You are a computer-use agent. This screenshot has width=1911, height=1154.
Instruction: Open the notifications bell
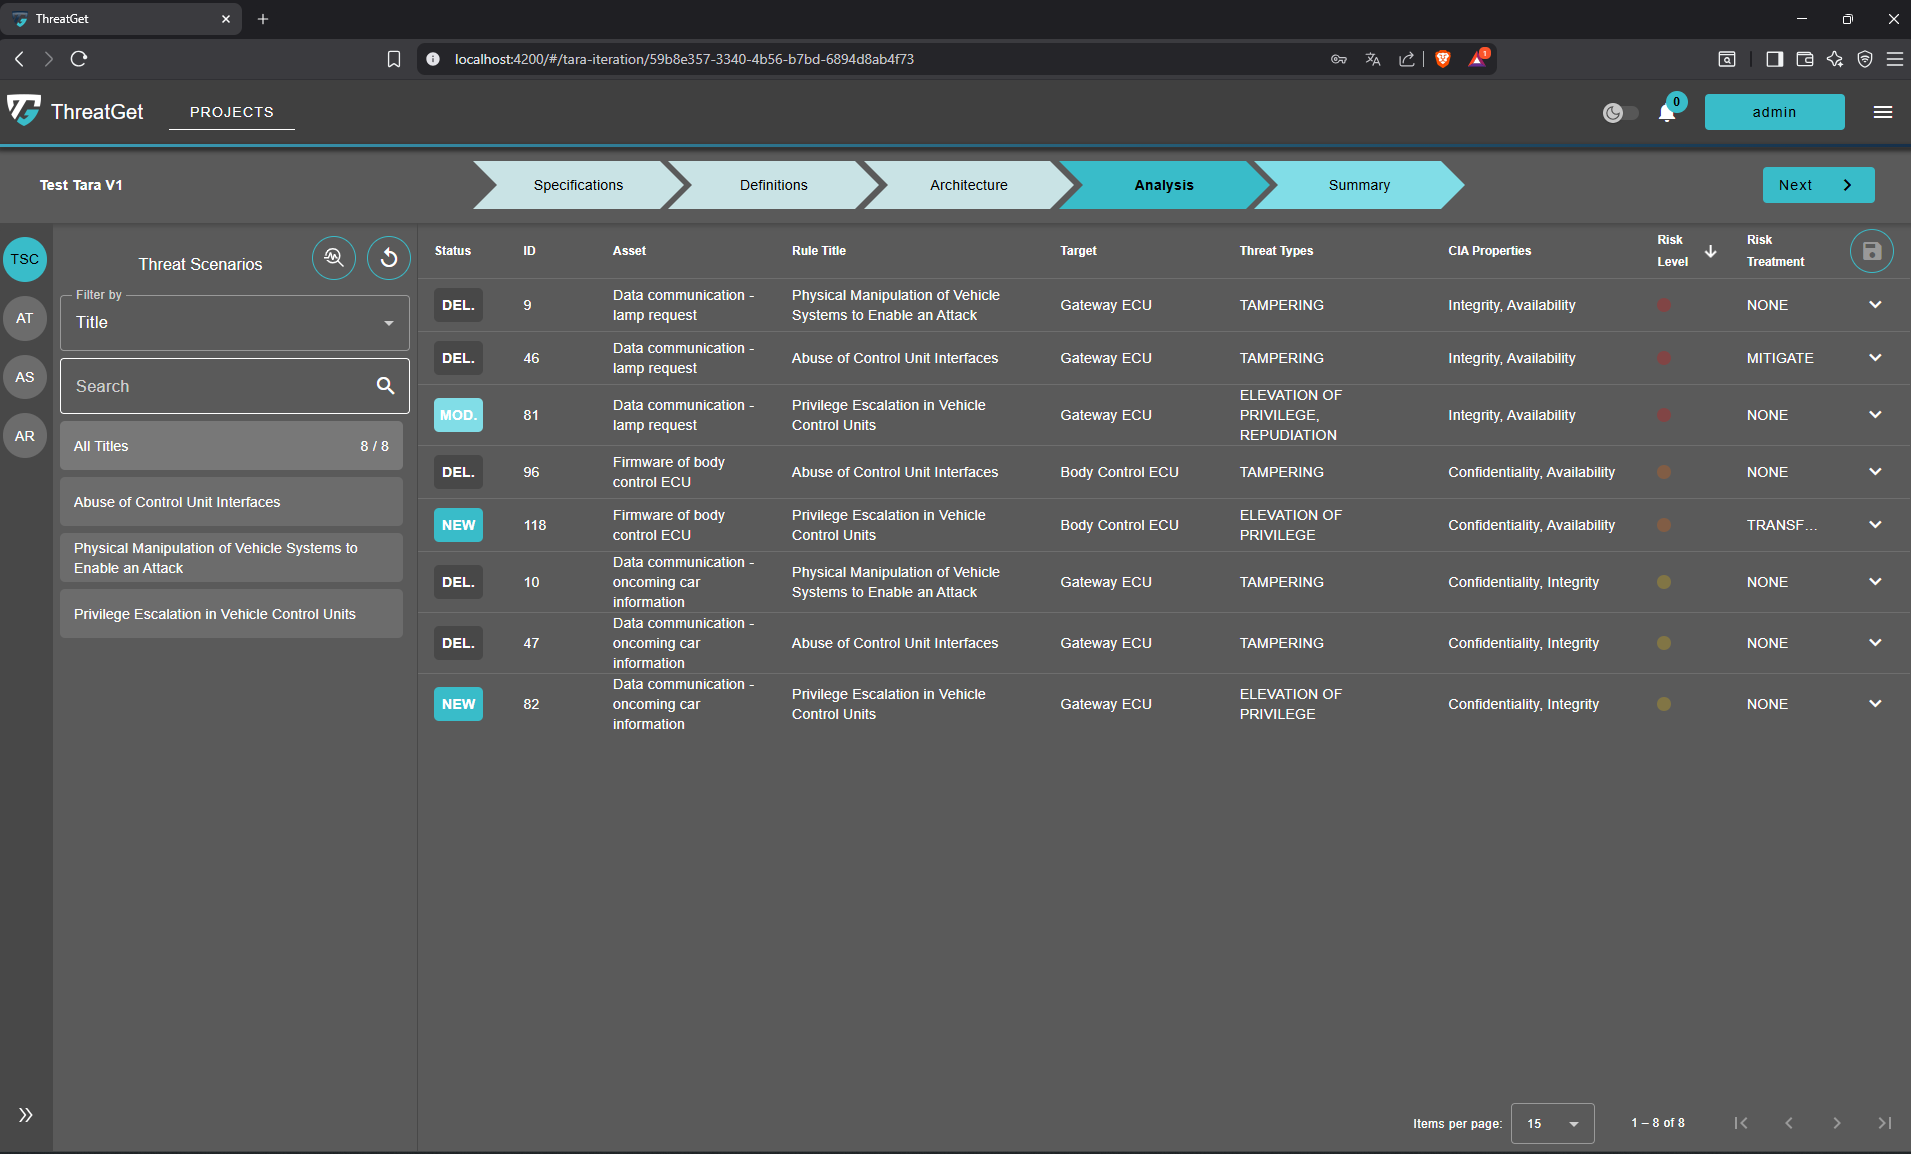(x=1665, y=113)
